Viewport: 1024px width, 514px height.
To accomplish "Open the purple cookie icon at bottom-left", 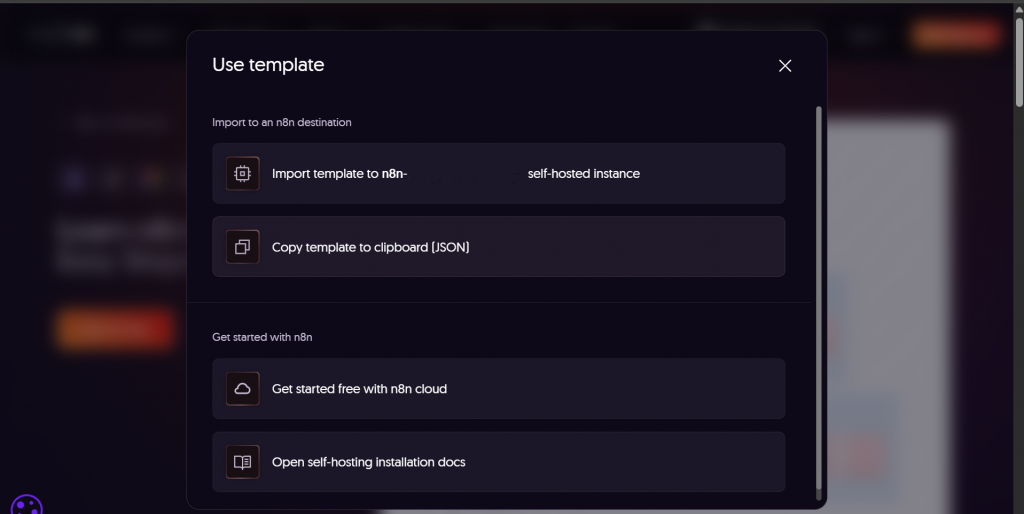I will click(27, 506).
